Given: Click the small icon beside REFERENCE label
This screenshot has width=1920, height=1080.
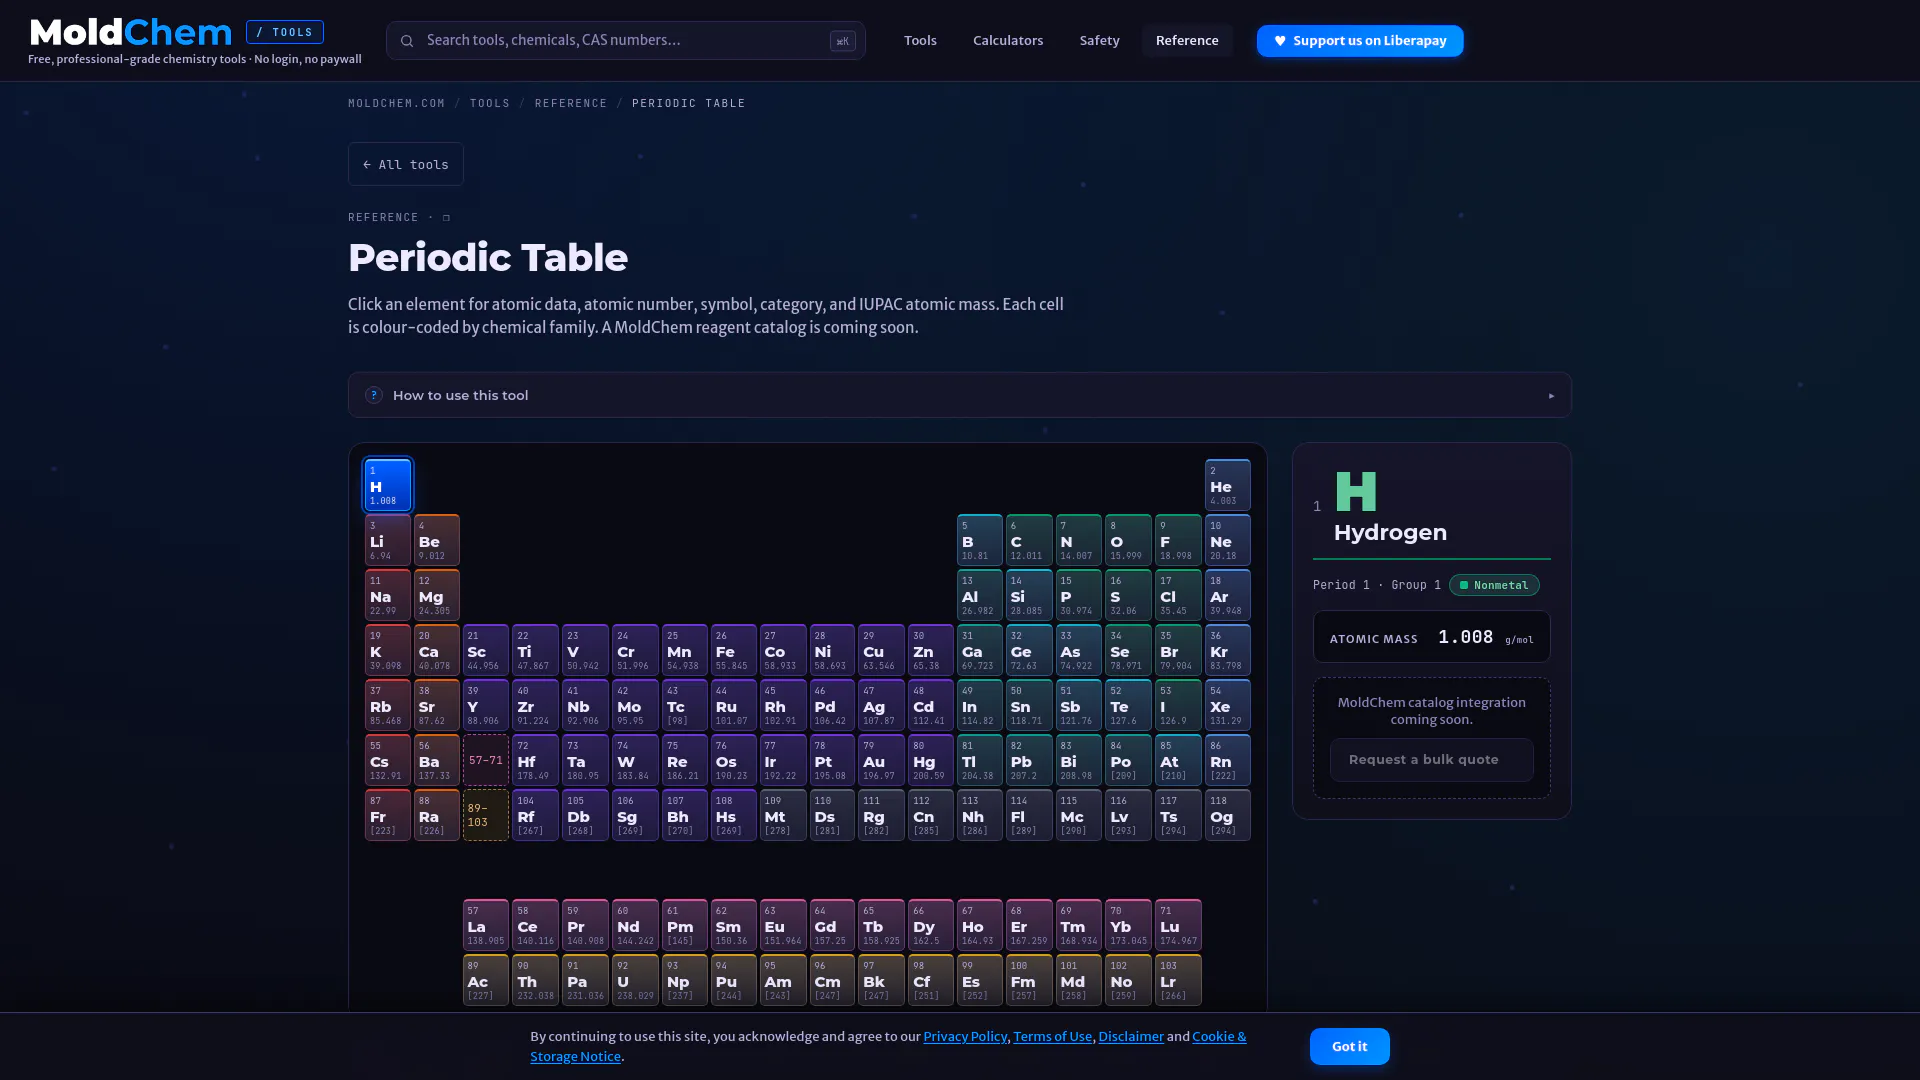Looking at the screenshot, I should click(446, 217).
